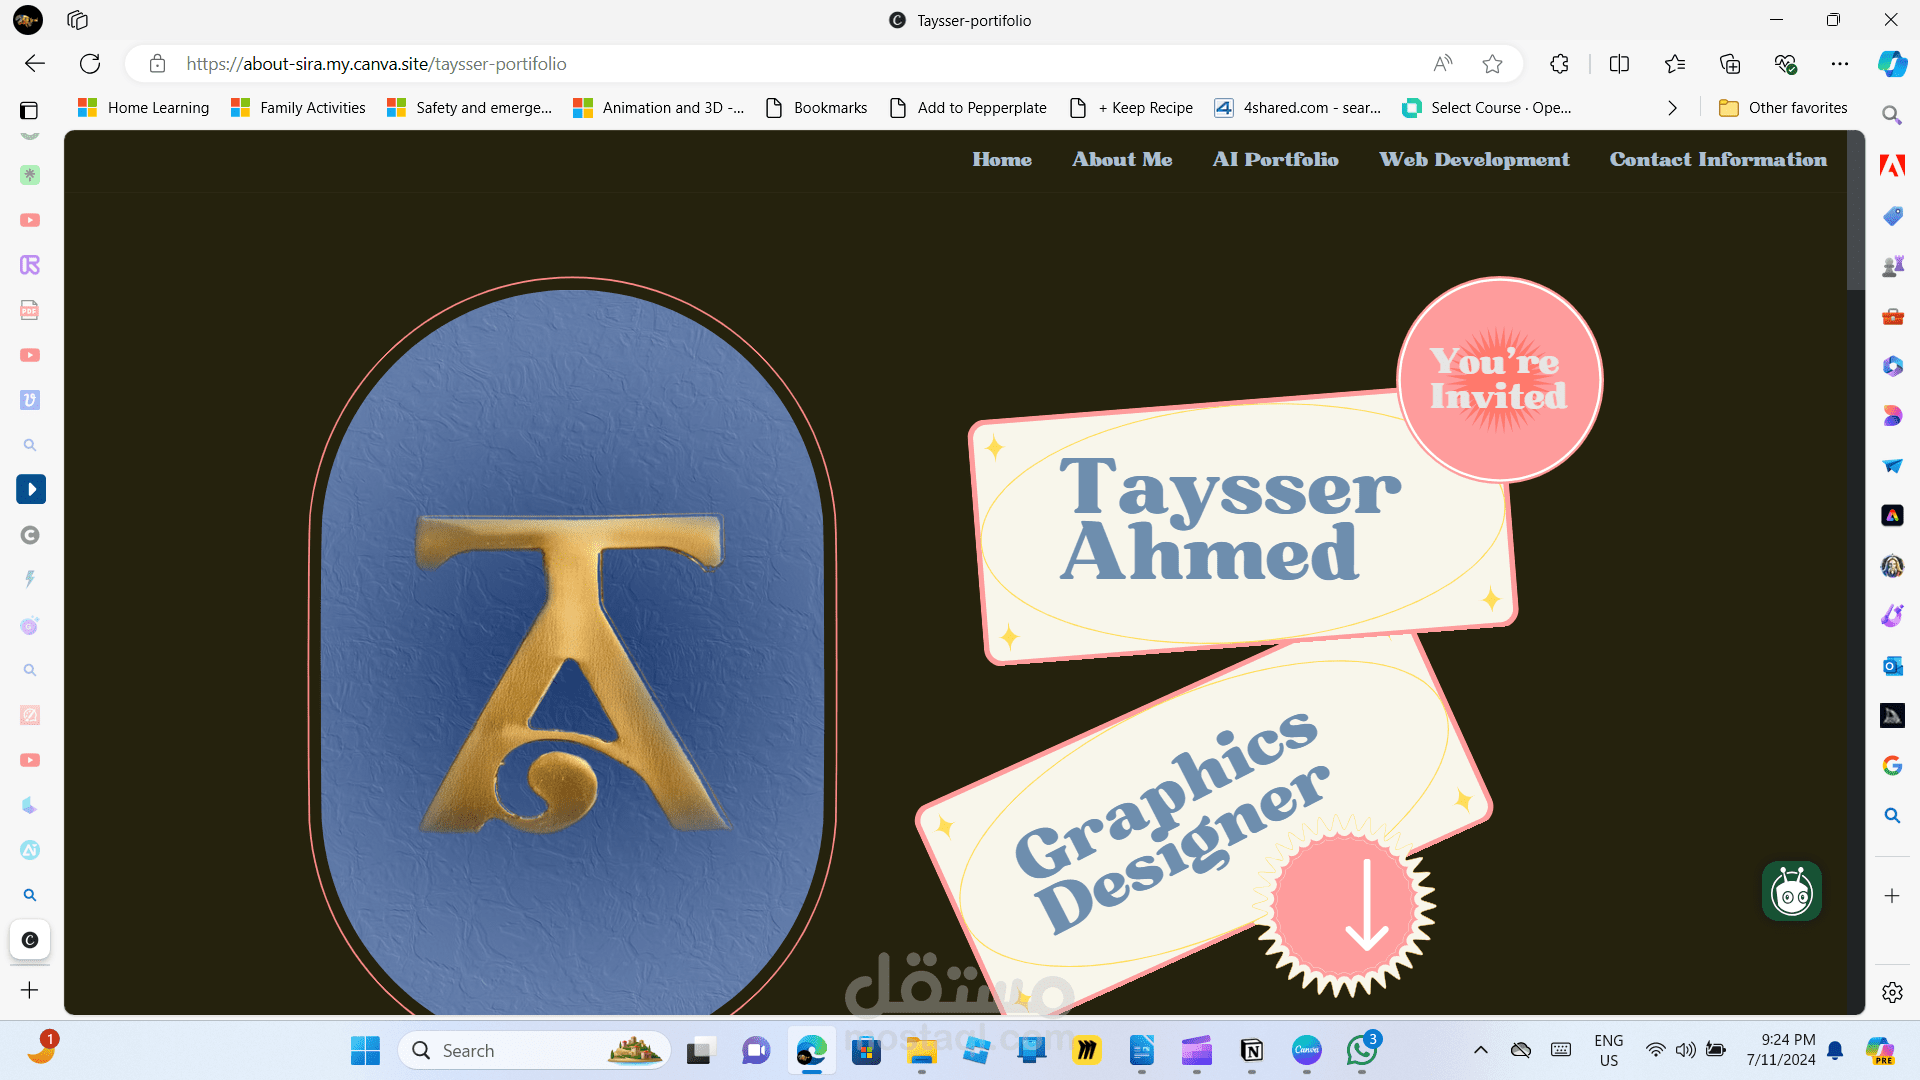Open Browser essentials heart icon
The width and height of the screenshot is (1920, 1080).
click(1785, 64)
